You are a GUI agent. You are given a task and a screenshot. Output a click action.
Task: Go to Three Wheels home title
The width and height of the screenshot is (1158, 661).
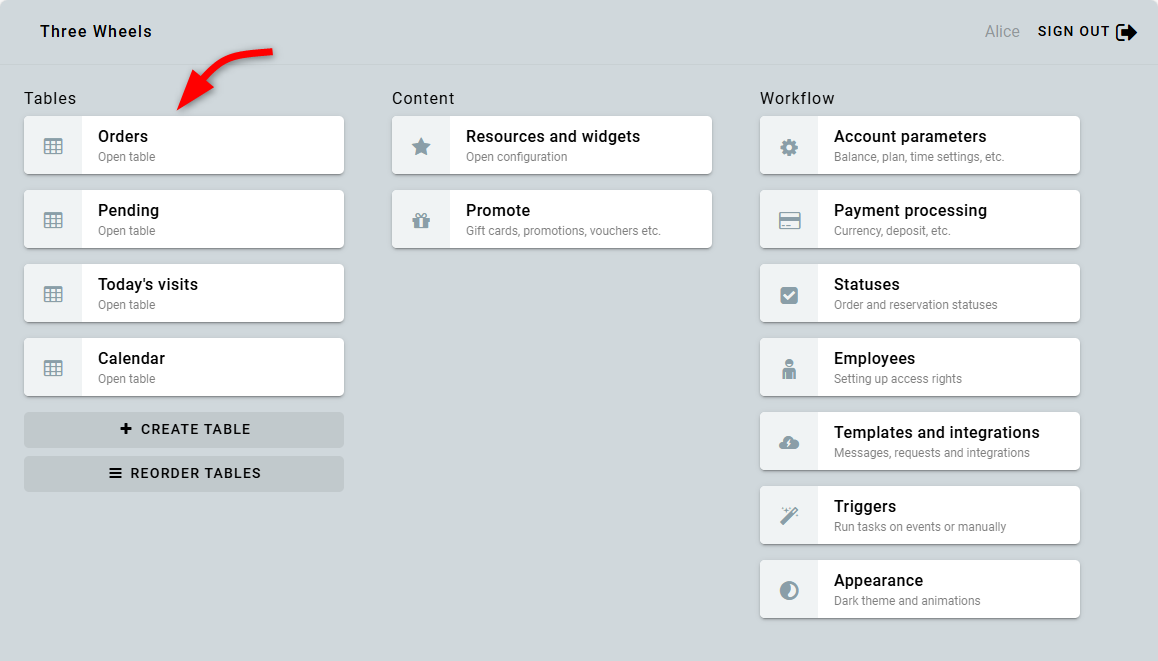tap(96, 32)
